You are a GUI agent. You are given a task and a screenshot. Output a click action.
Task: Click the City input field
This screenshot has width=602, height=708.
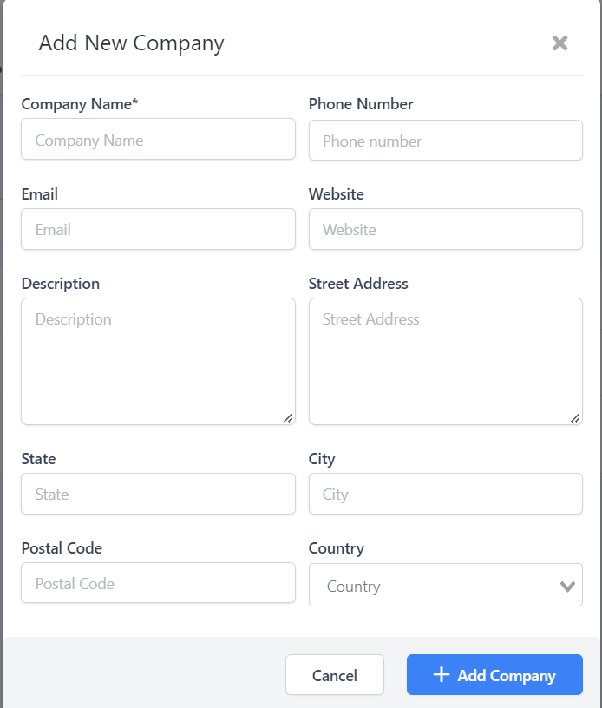pyautogui.click(x=446, y=494)
